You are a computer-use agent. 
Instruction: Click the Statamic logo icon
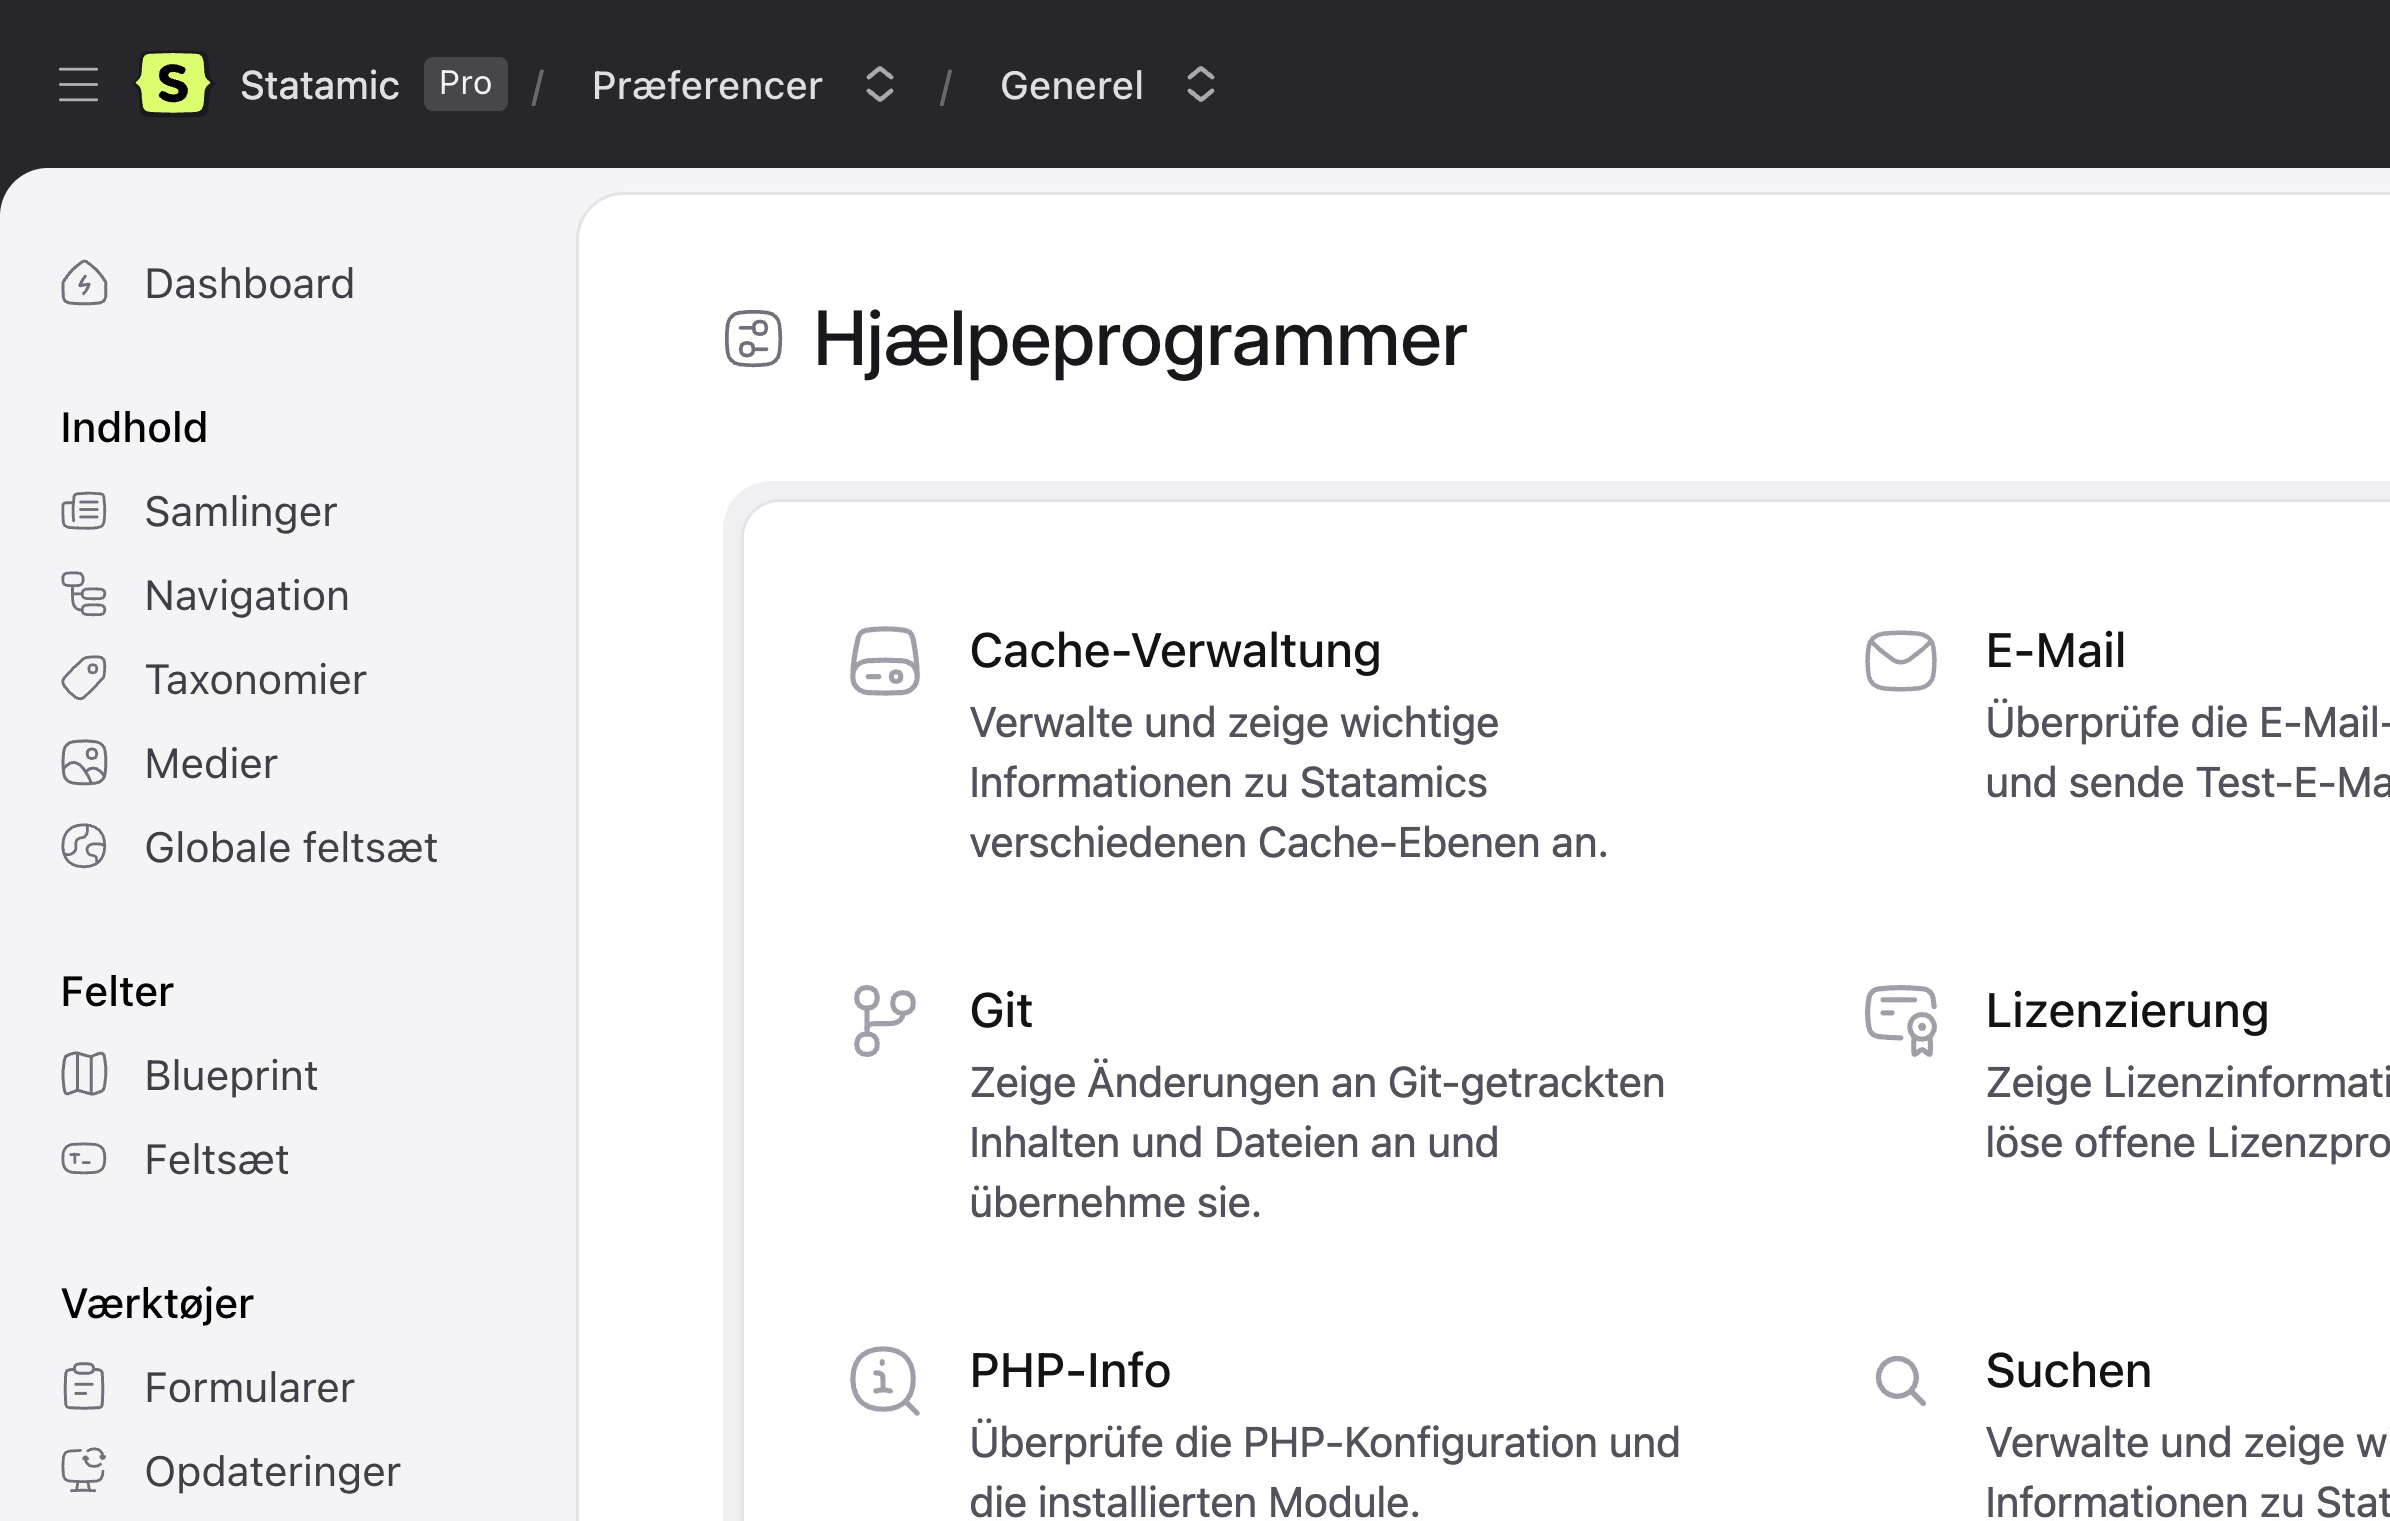coord(173,84)
